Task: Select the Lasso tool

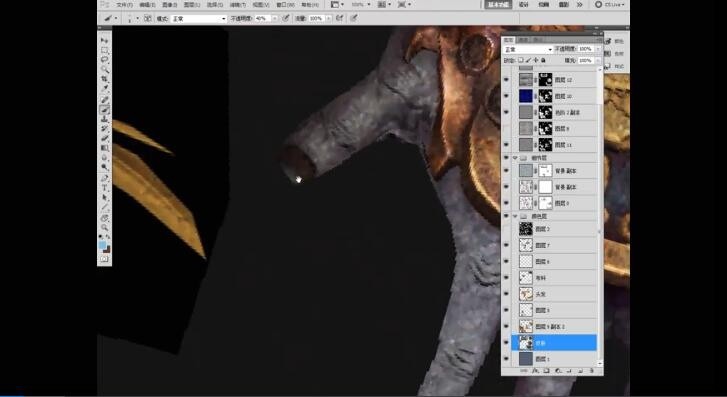Action: click(104, 60)
